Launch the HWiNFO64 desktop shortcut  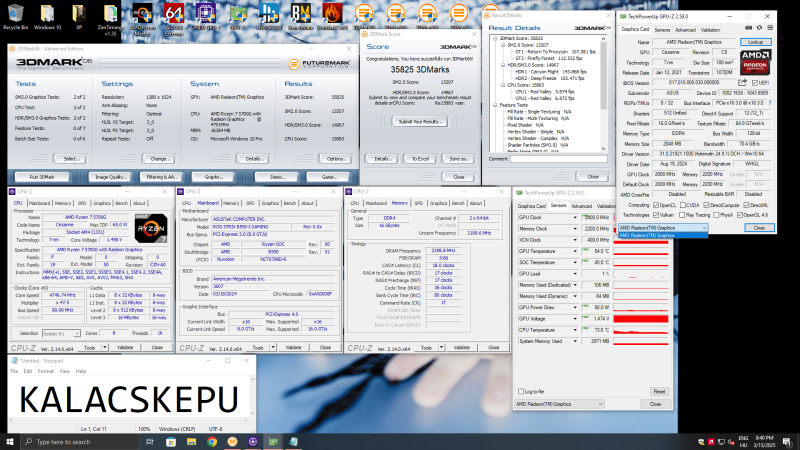click(269, 16)
